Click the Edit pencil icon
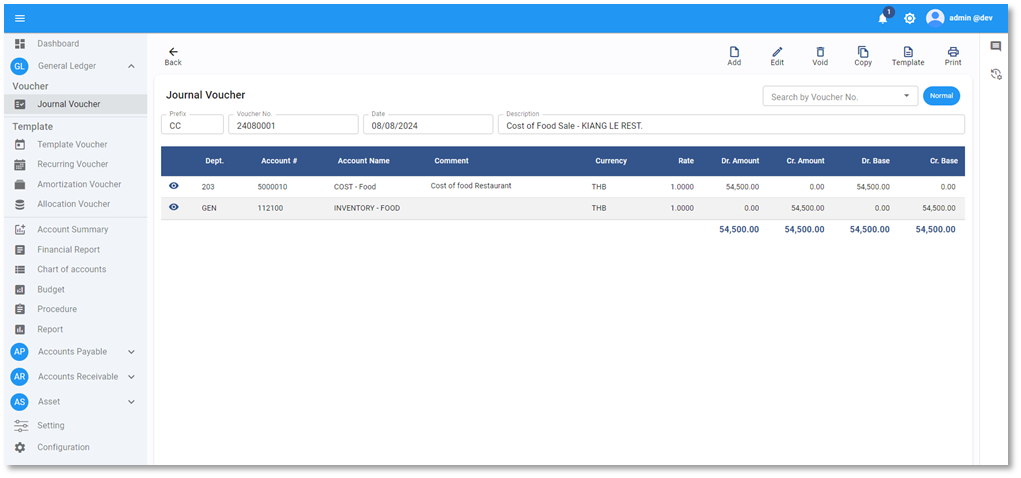1021x478 pixels. [x=777, y=55]
